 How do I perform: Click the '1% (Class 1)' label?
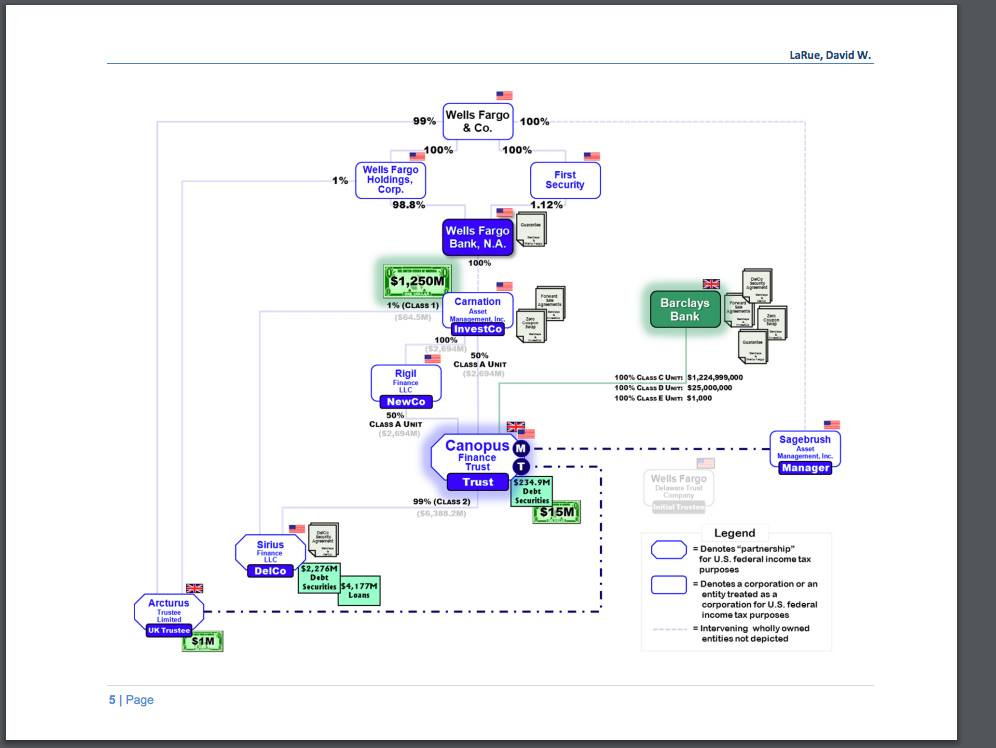pyautogui.click(x=413, y=305)
